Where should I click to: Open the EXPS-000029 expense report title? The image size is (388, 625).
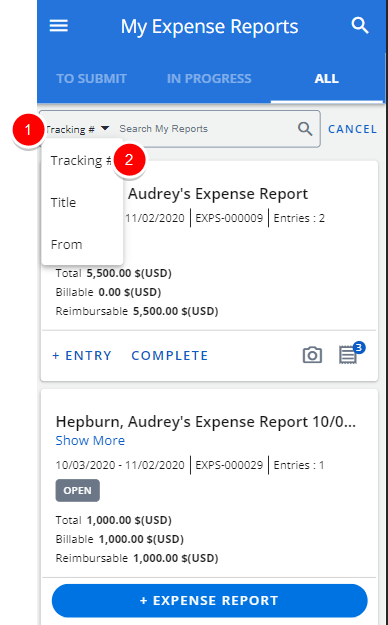(206, 422)
